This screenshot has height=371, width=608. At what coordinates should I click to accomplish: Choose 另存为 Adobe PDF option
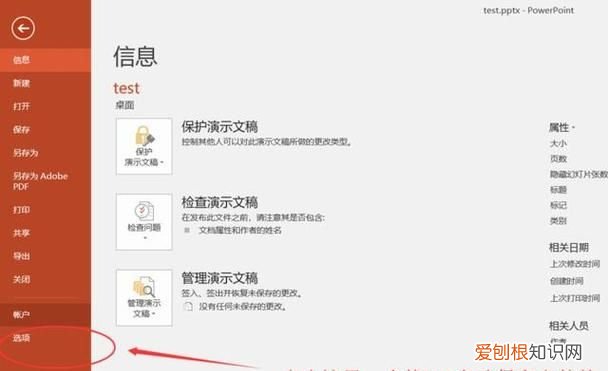45,181
